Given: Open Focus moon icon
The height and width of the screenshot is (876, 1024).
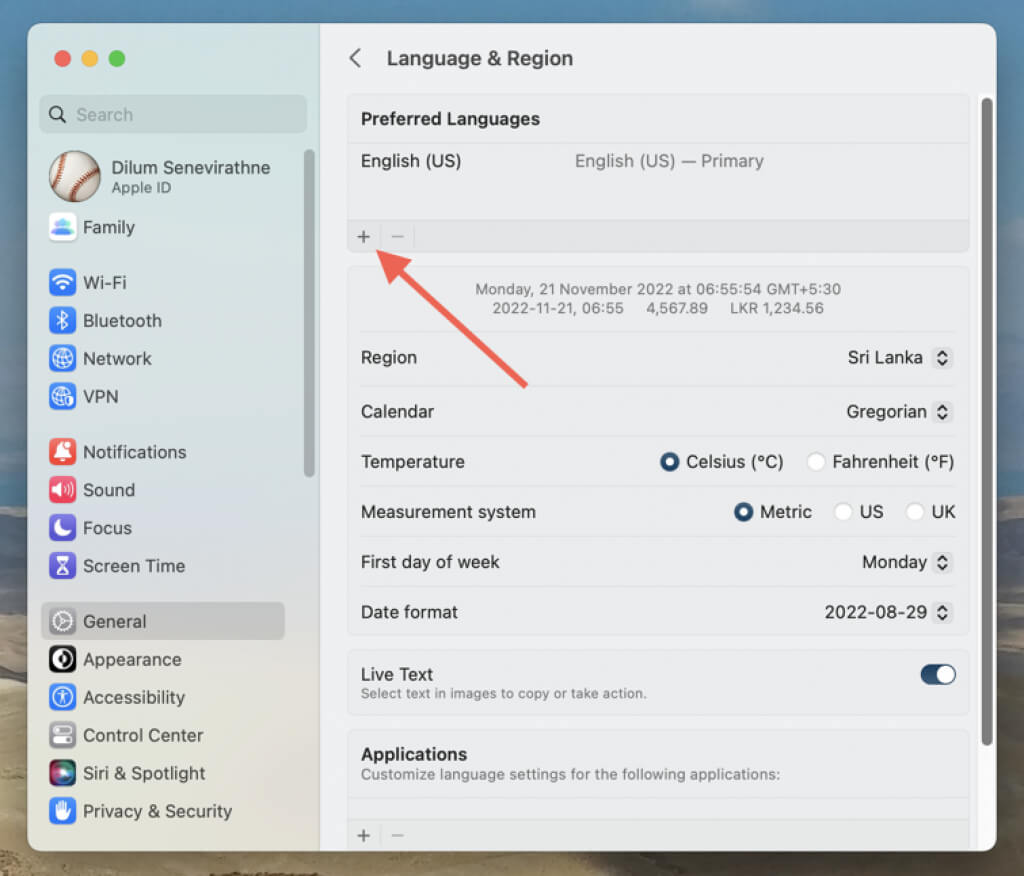Looking at the screenshot, I should coord(63,528).
